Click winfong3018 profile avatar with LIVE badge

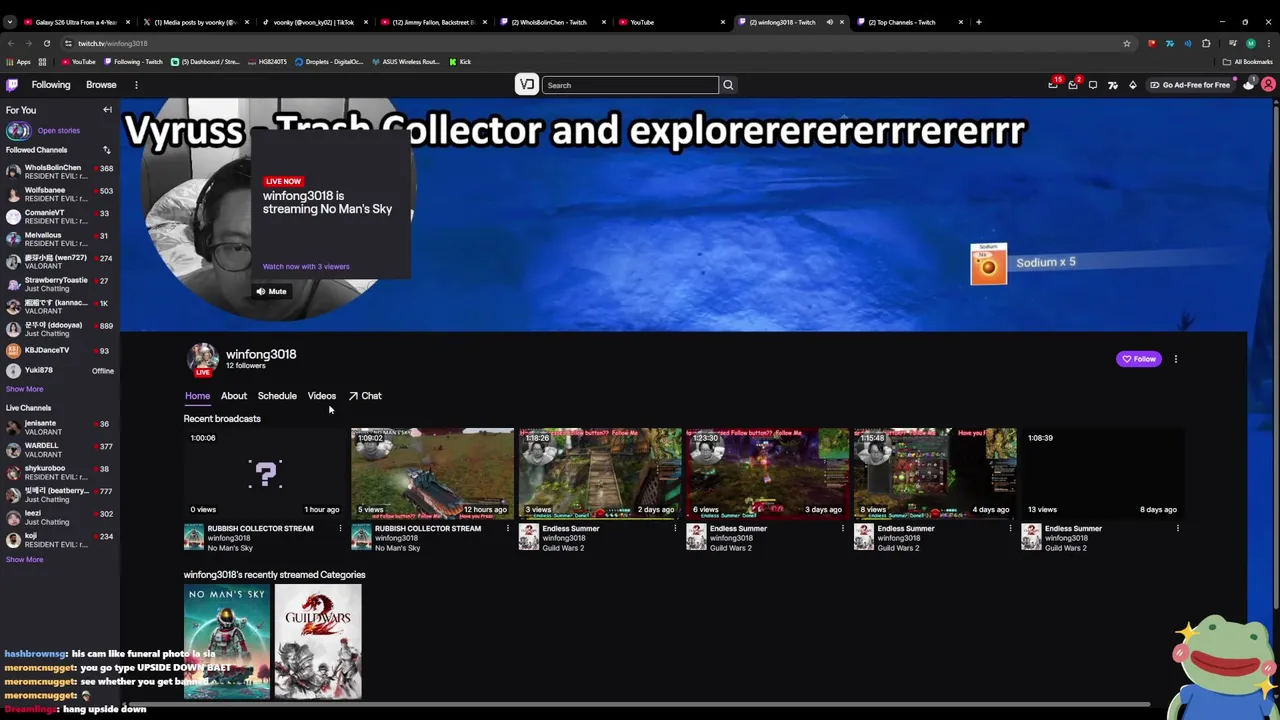pyautogui.click(x=203, y=359)
